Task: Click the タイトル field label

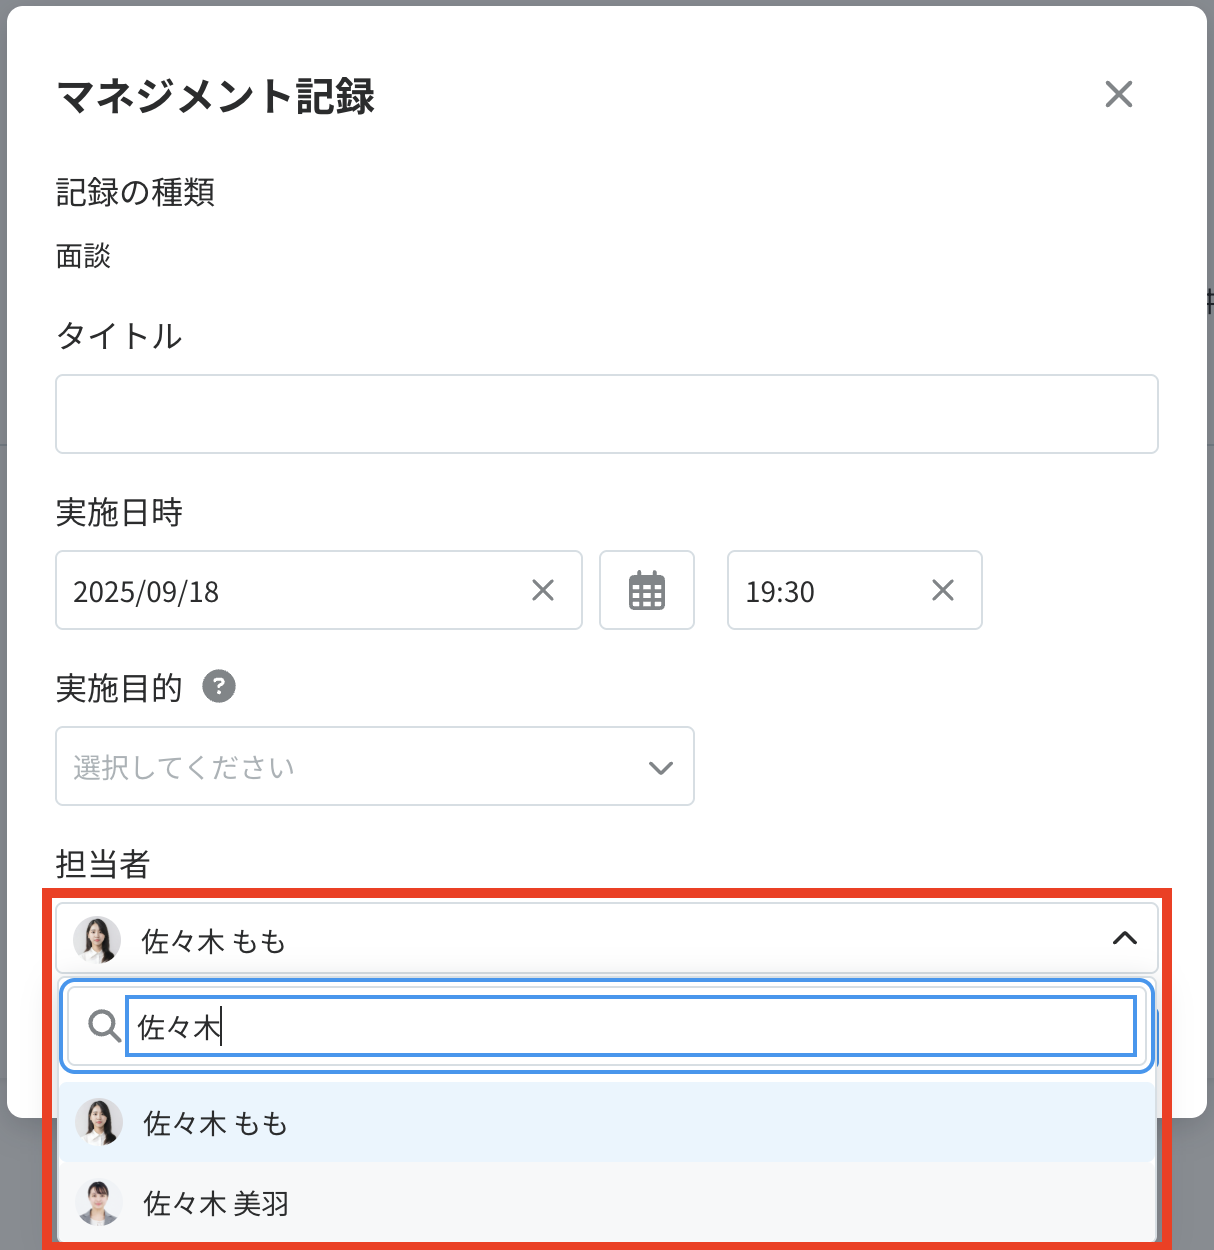Action: pos(119,336)
